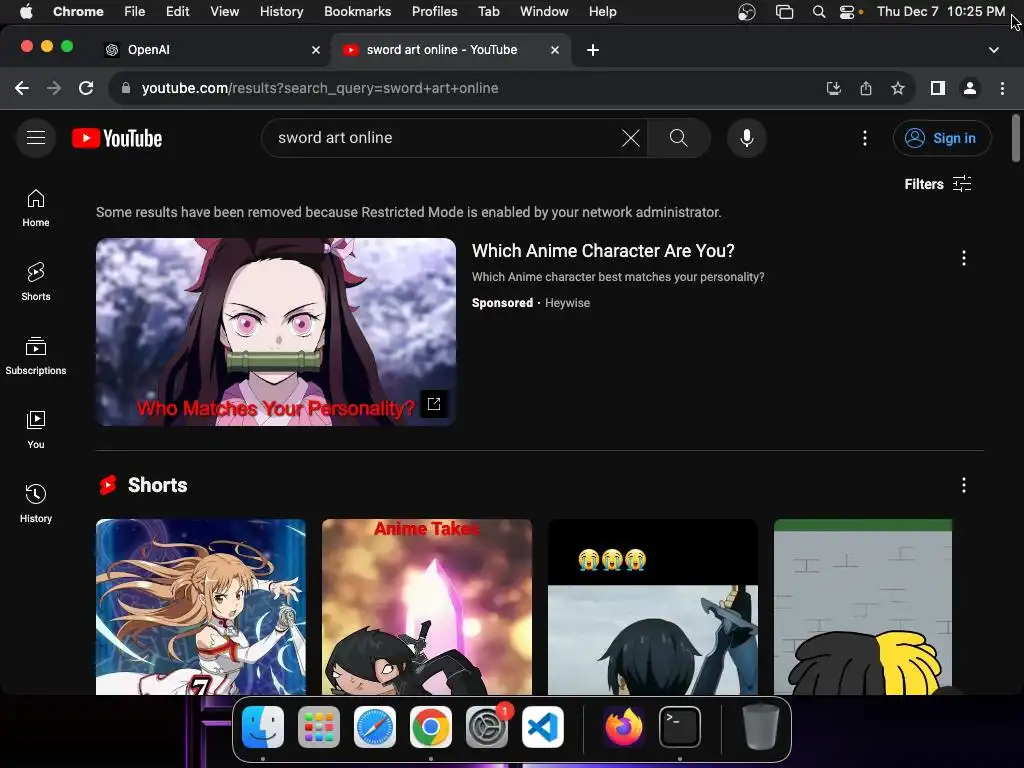This screenshot has height=768, width=1024.
Task: Launch Firefox from the Dock
Action: click(x=624, y=727)
